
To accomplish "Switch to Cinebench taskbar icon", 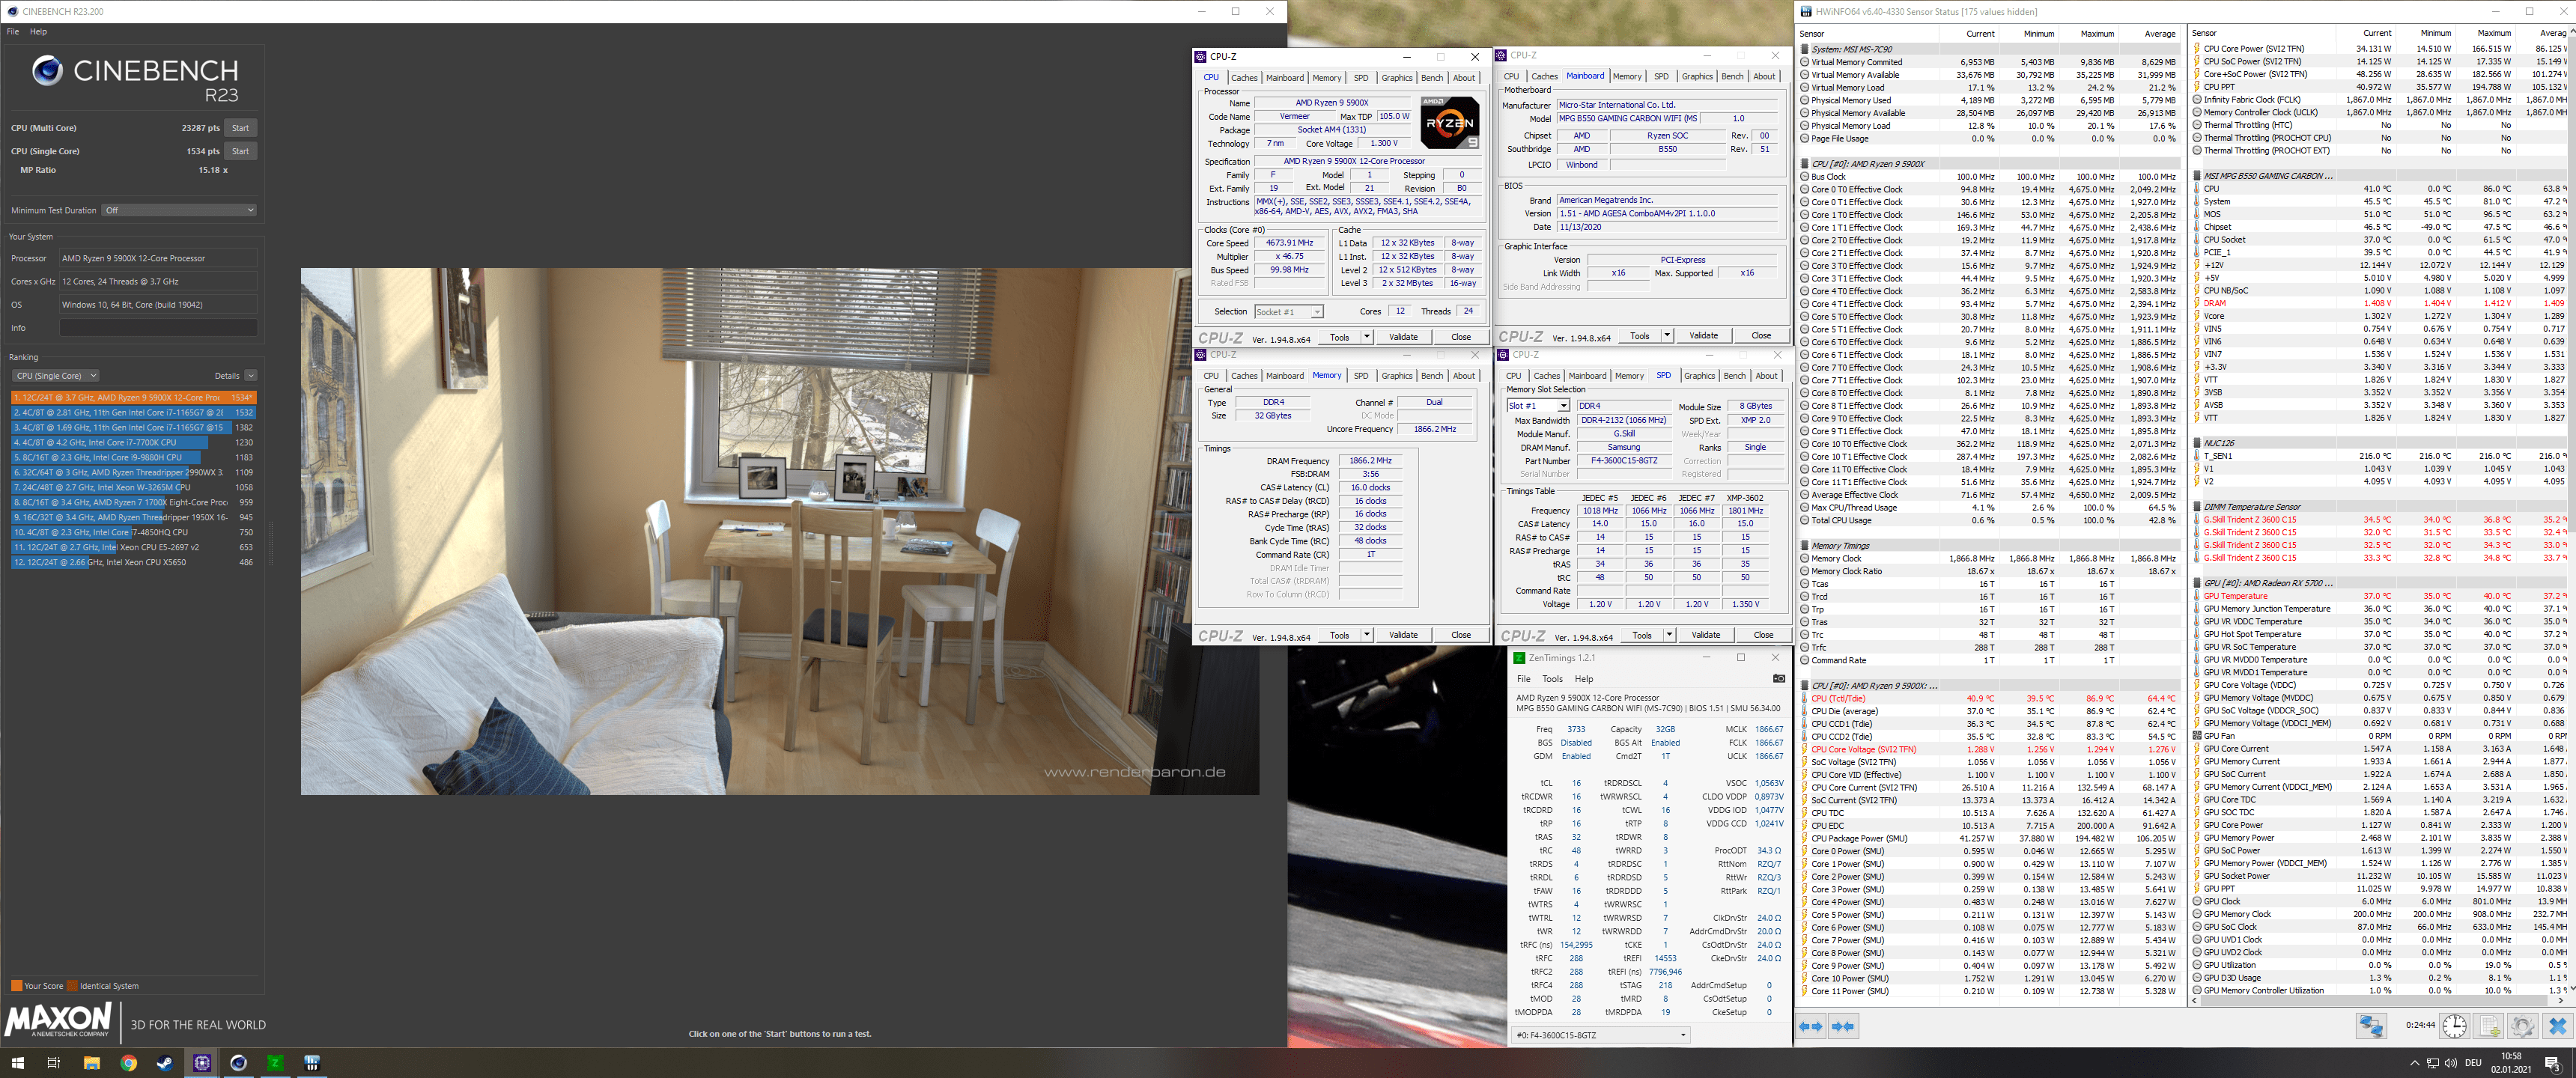I will 238,1063.
